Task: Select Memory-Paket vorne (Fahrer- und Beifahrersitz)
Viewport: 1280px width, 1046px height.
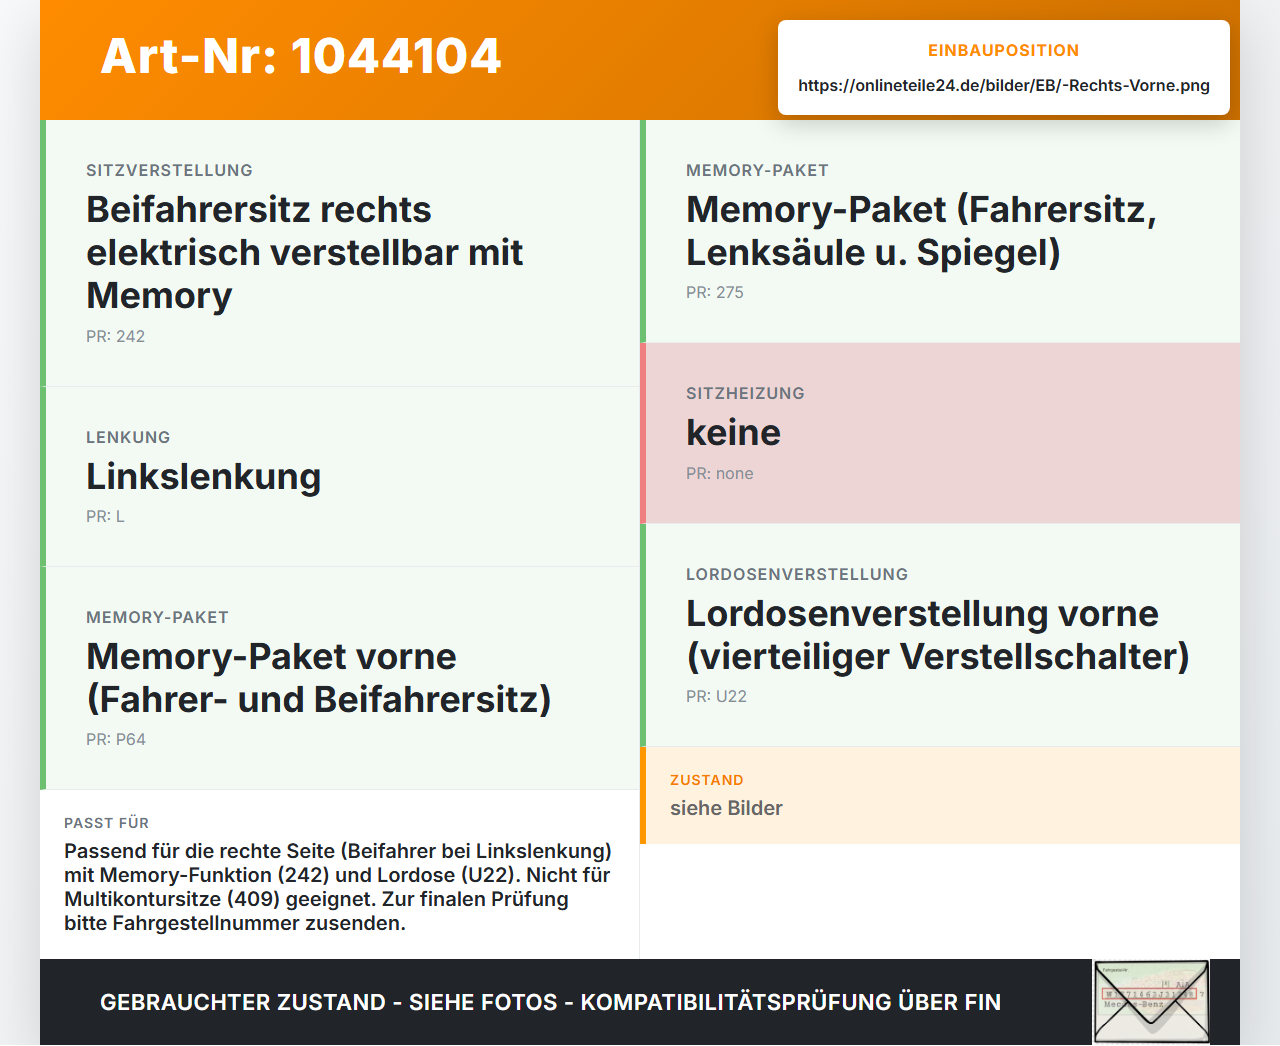Action: [318, 678]
